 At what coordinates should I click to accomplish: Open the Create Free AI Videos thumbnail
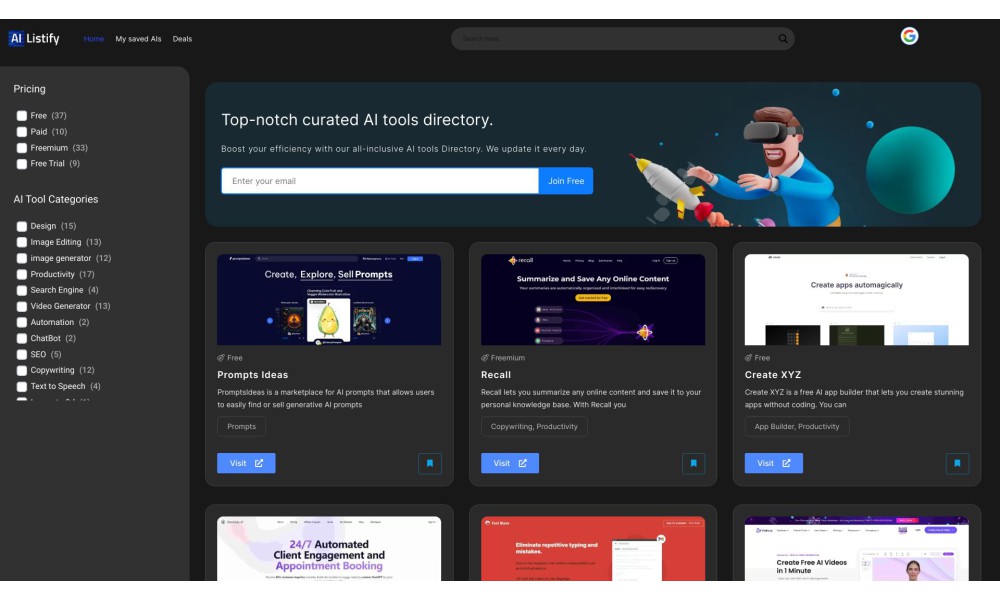(857, 549)
